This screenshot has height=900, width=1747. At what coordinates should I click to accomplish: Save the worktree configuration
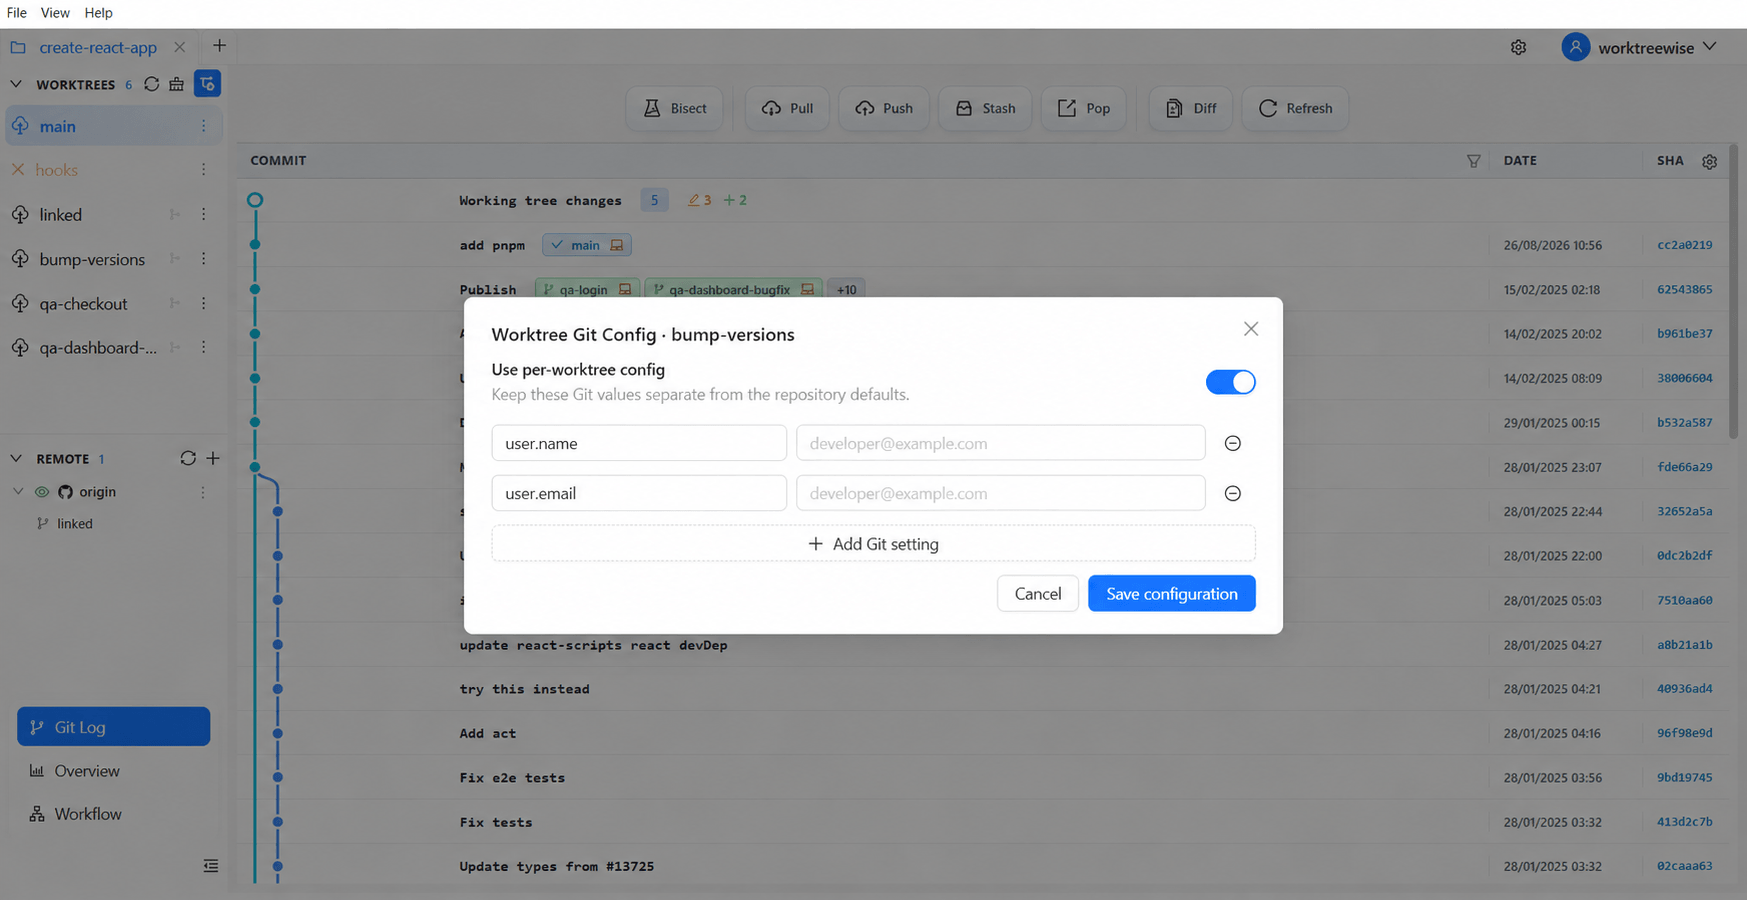point(1171,593)
